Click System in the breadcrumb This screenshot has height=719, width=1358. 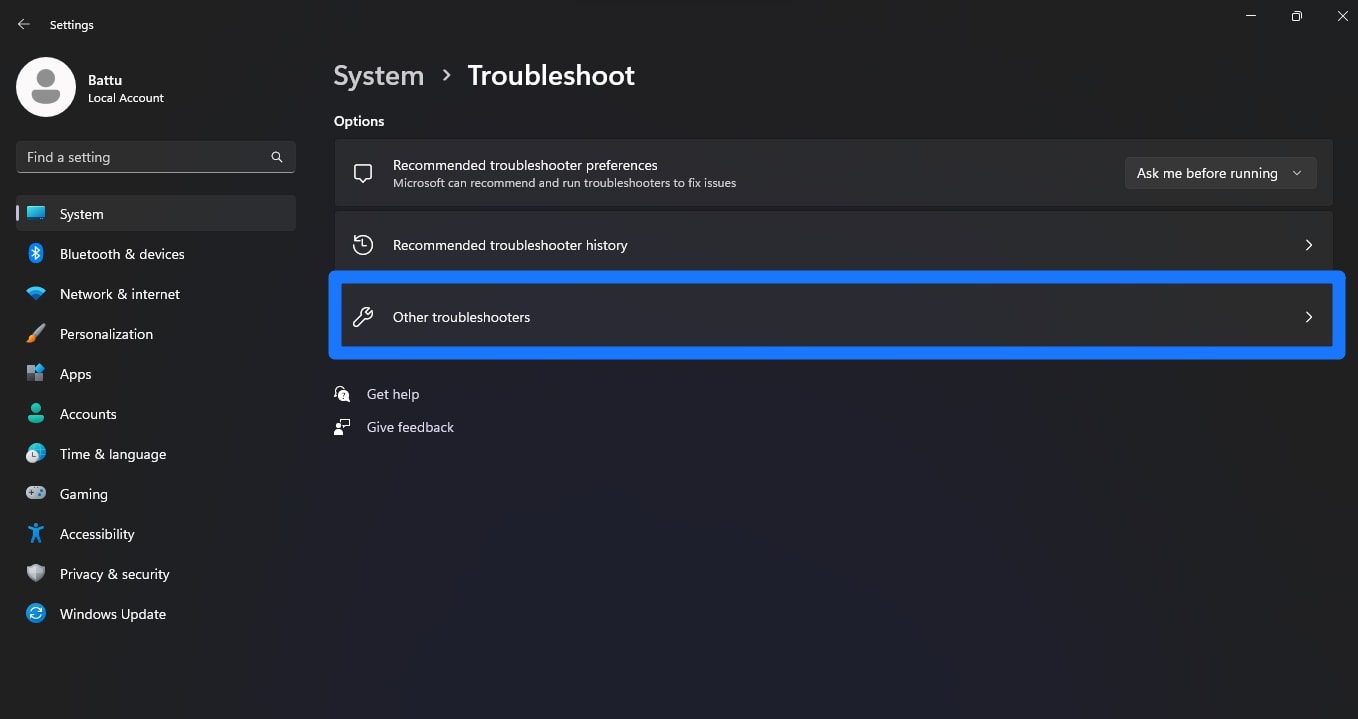(x=378, y=75)
